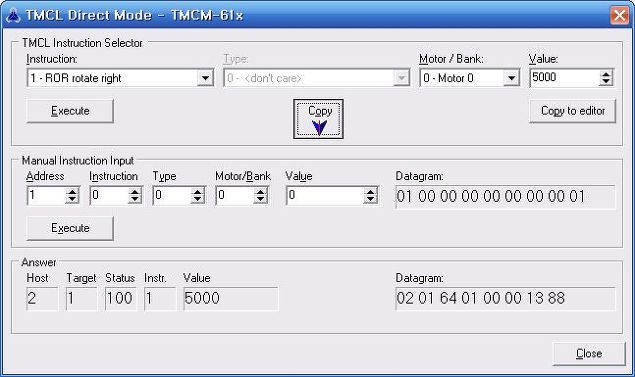Click the manual input Datagram field
Screen dimensions: 635x377
[505, 197]
